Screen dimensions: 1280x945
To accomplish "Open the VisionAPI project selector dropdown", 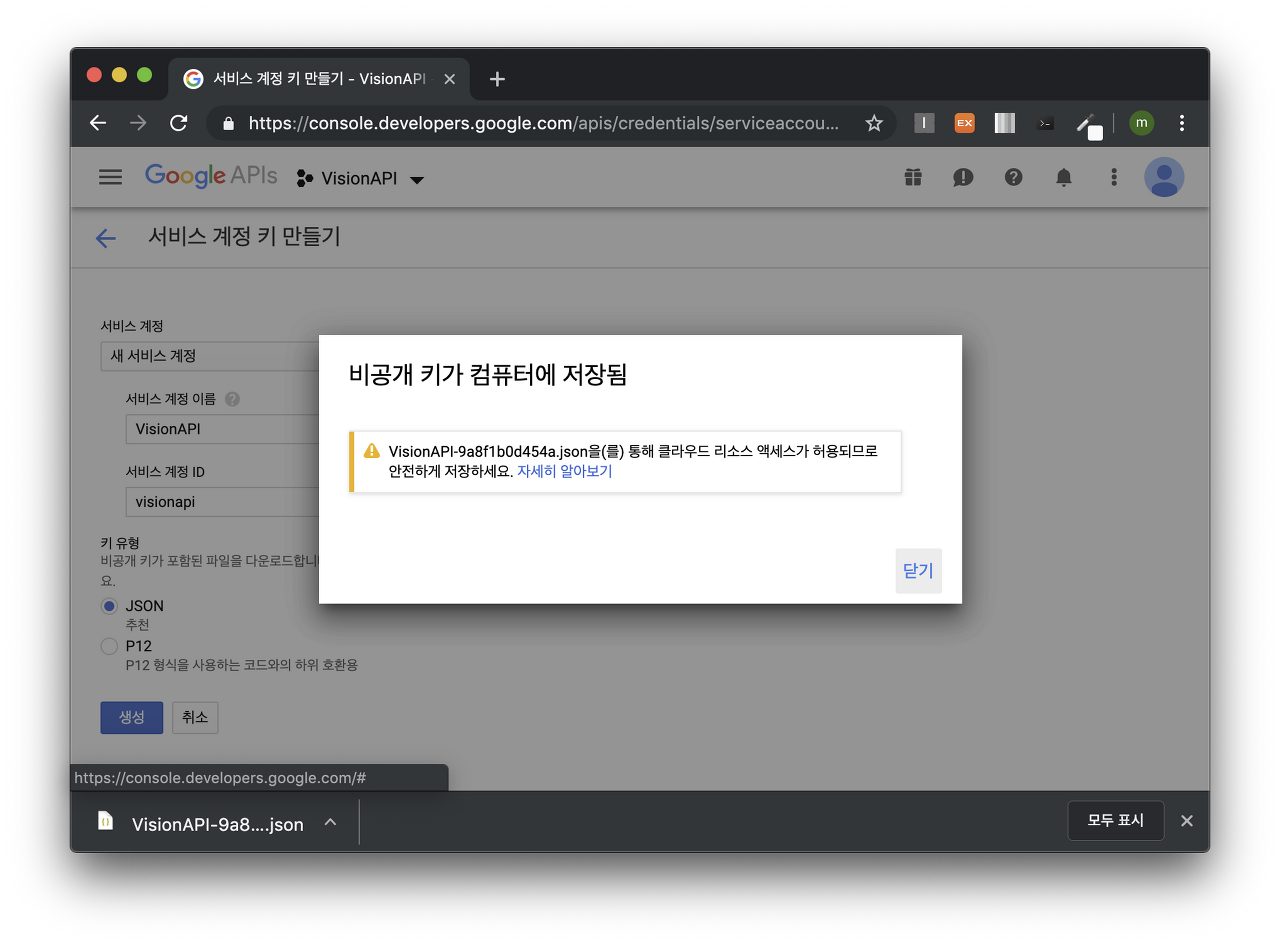I will (360, 179).
